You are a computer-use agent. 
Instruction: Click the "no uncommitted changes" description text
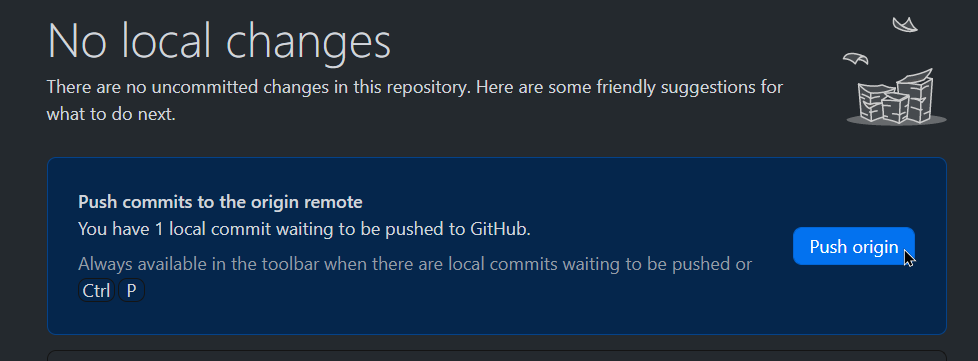coord(415,87)
